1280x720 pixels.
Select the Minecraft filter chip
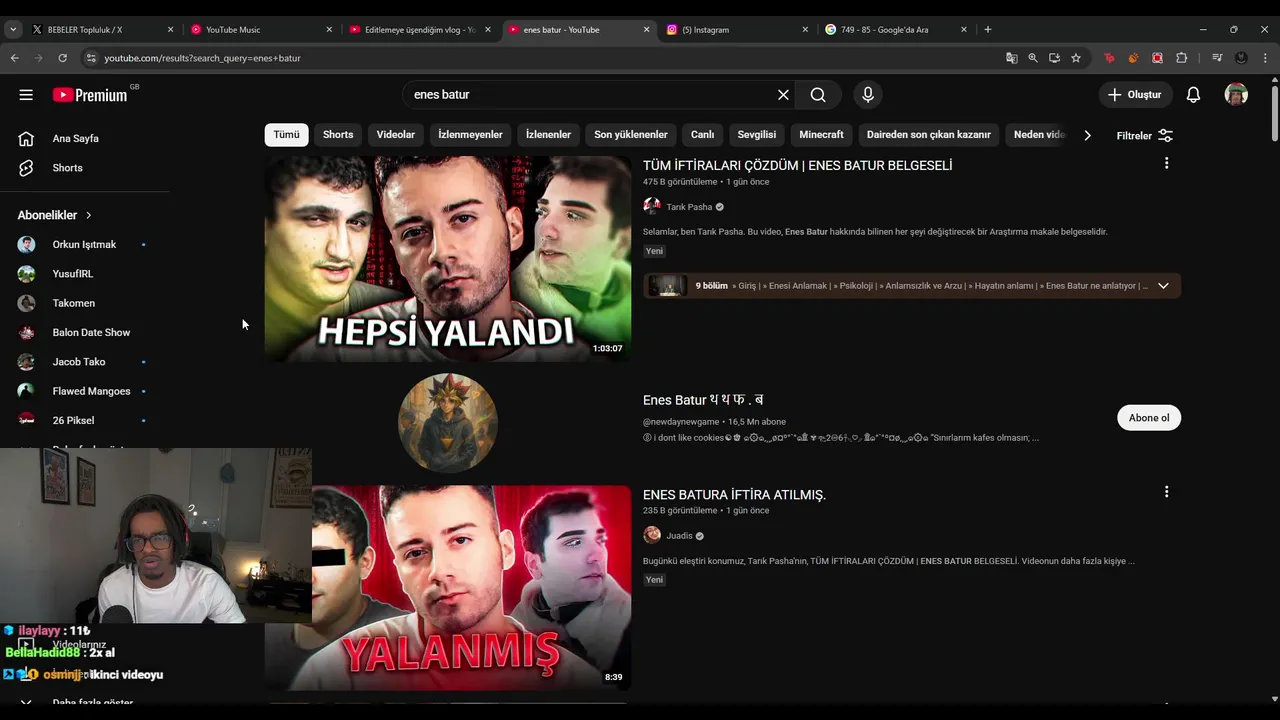[x=821, y=135]
